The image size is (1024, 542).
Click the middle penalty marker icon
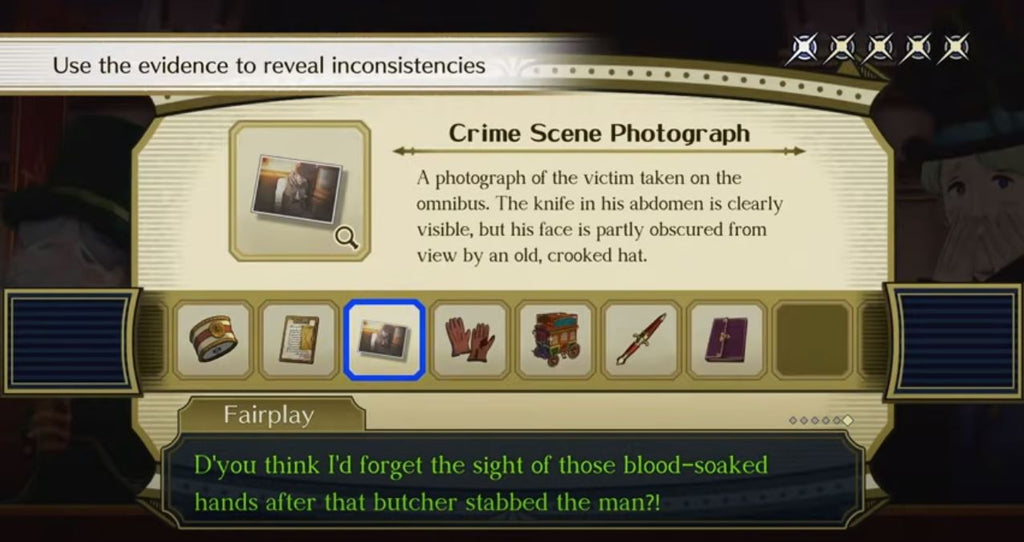pyautogui.click(x=878, y=49)
